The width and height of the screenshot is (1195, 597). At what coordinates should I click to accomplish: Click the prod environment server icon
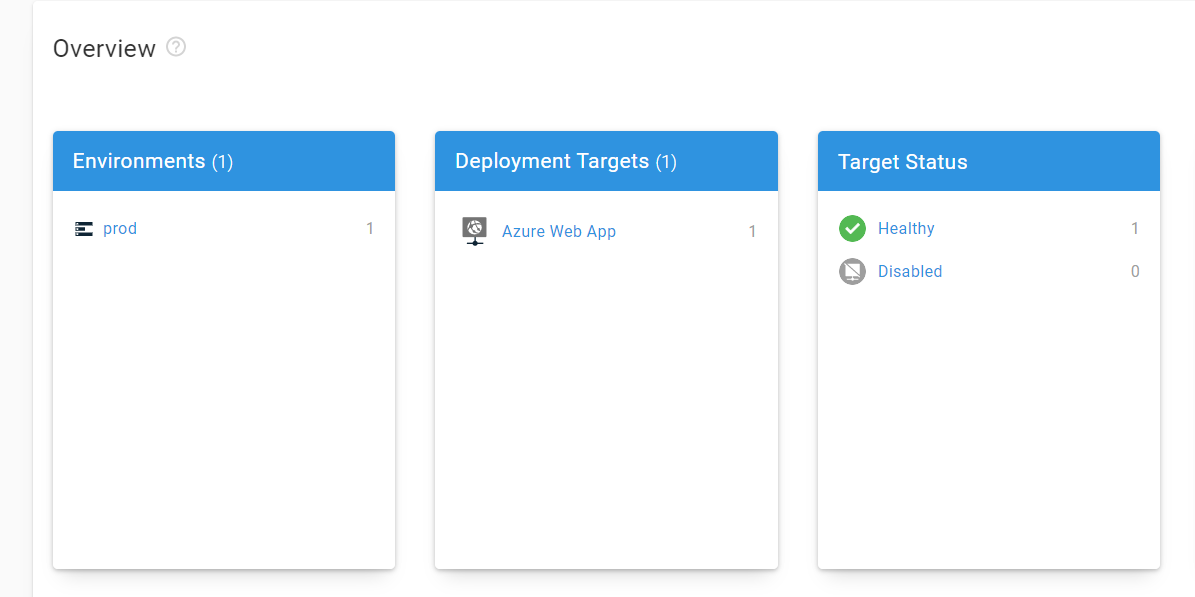click(84, 229)
